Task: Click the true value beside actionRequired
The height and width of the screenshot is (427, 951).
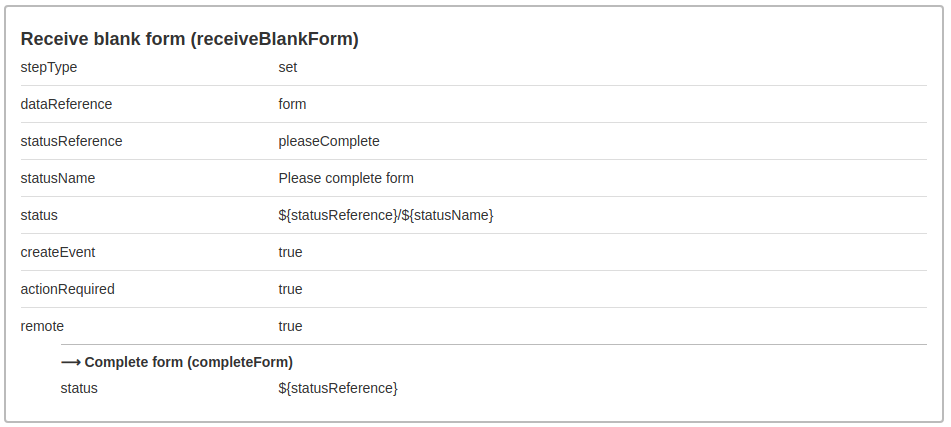Action: pos(290,289)
